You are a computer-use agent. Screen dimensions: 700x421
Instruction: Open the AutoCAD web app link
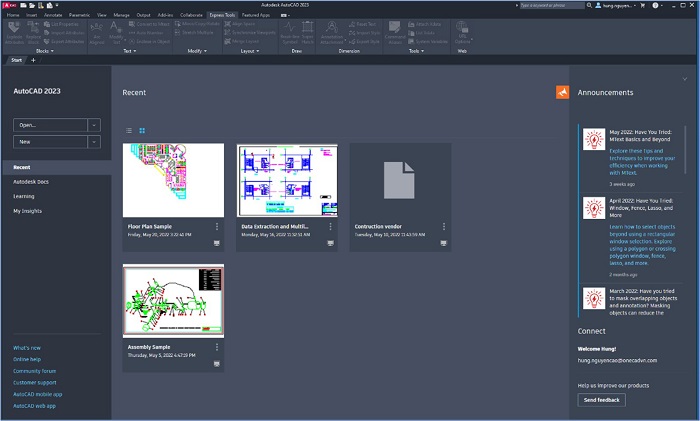34,406
